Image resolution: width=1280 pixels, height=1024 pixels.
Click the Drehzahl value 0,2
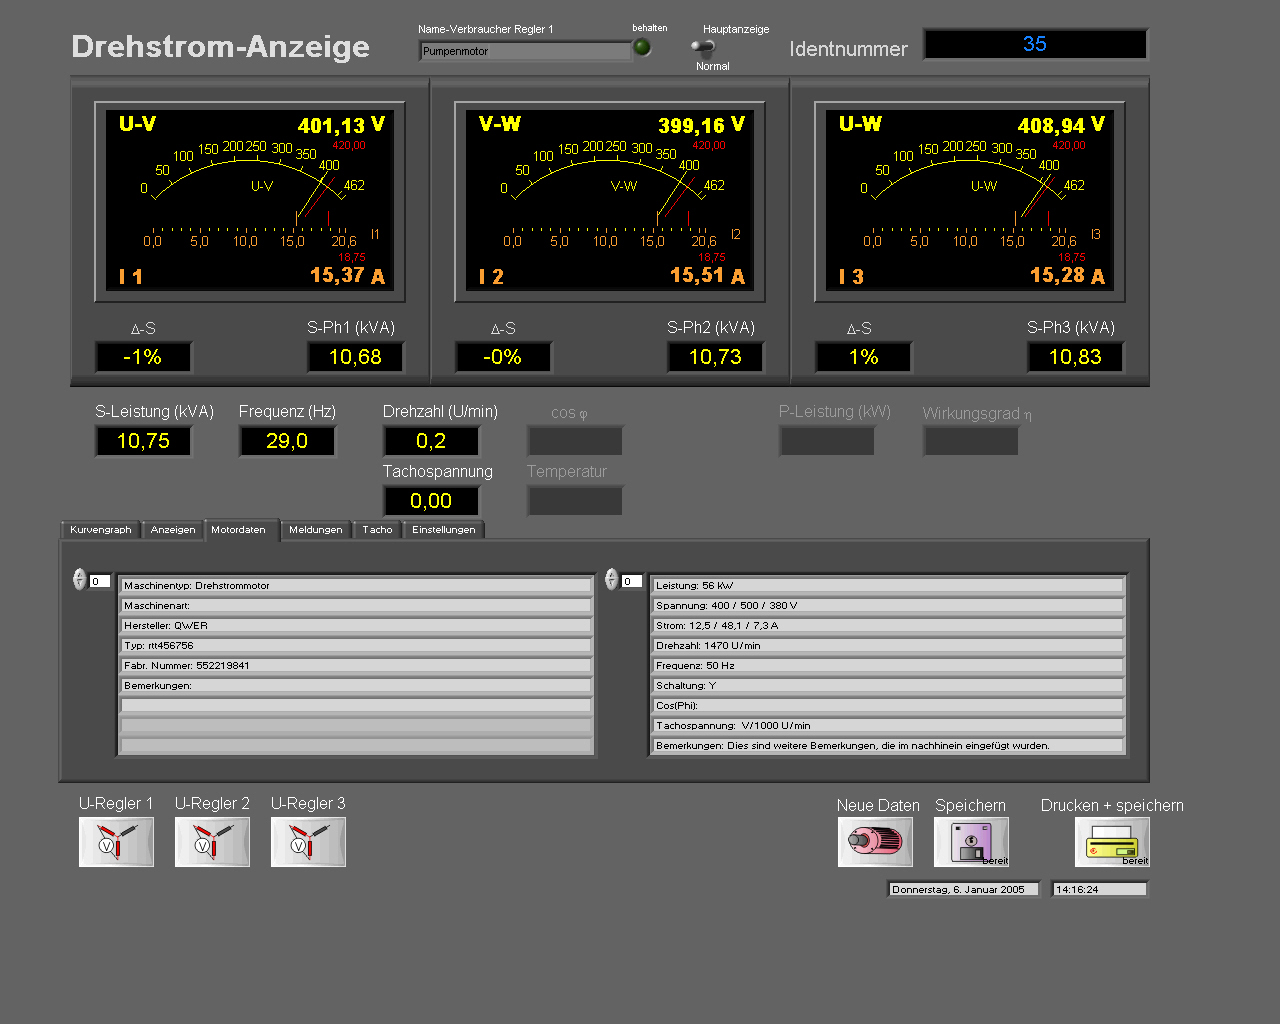click(x=431, y=441)
